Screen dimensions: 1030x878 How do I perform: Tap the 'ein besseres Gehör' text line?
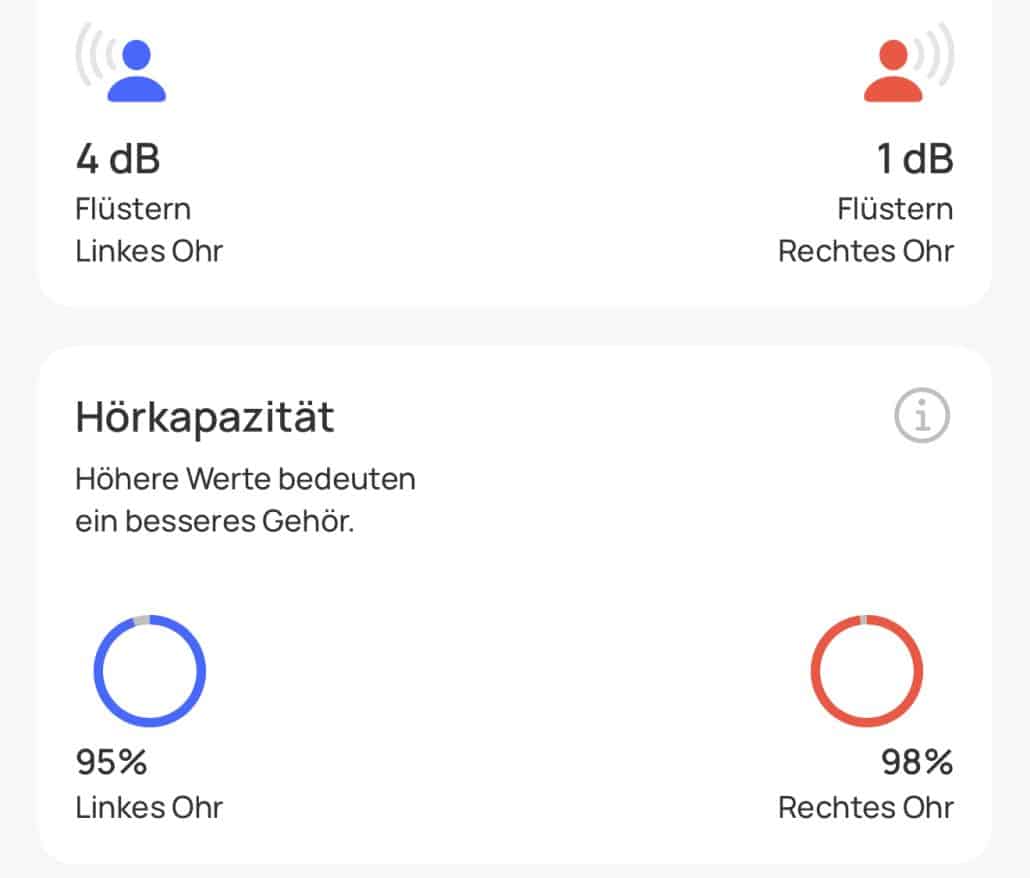point(214,521)
